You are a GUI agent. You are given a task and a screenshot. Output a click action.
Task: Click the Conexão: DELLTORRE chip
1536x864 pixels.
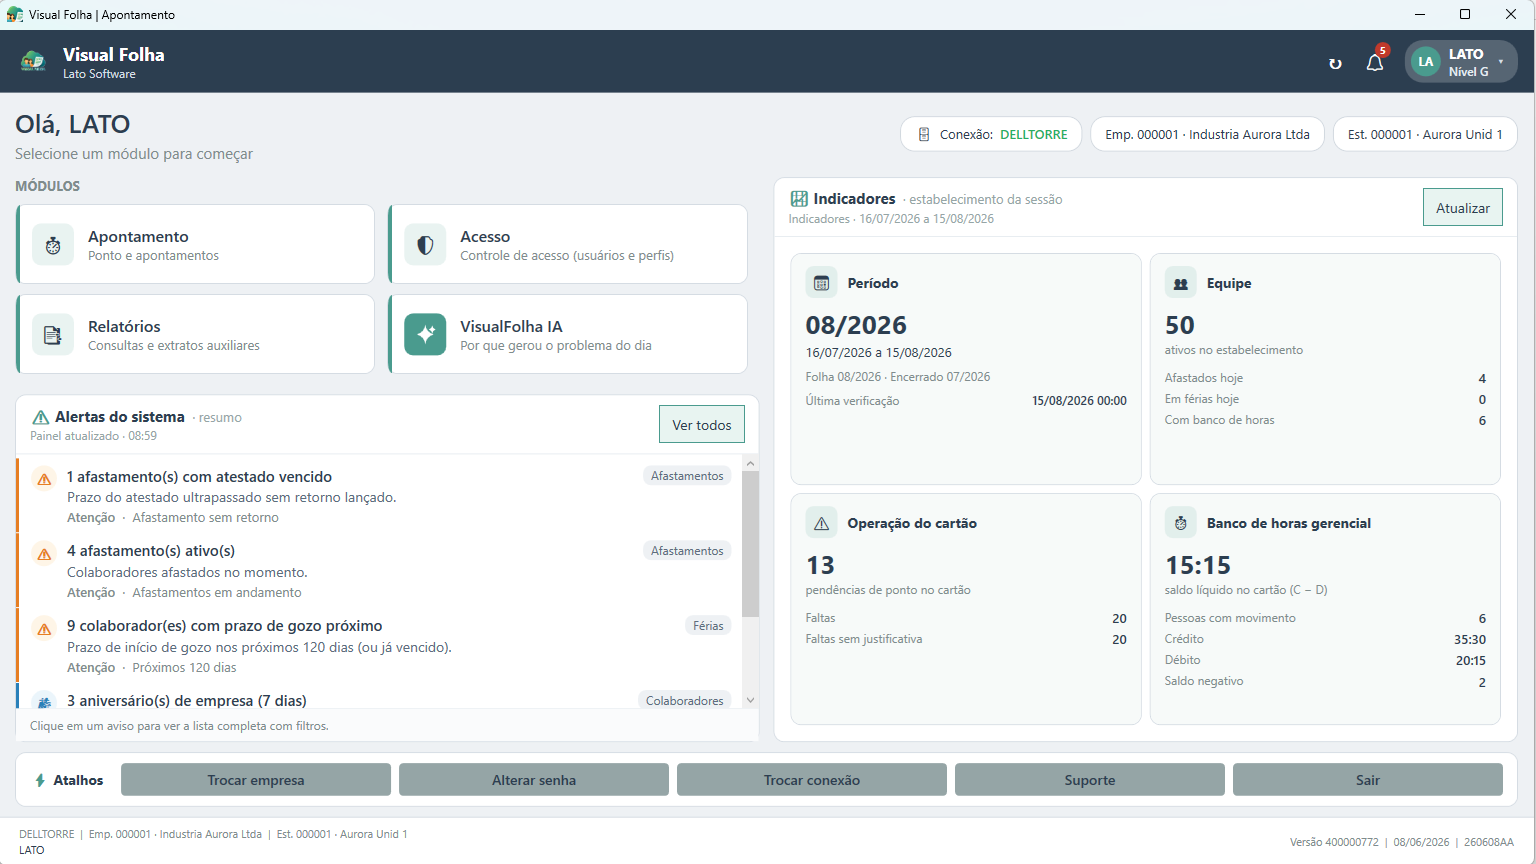991,134
